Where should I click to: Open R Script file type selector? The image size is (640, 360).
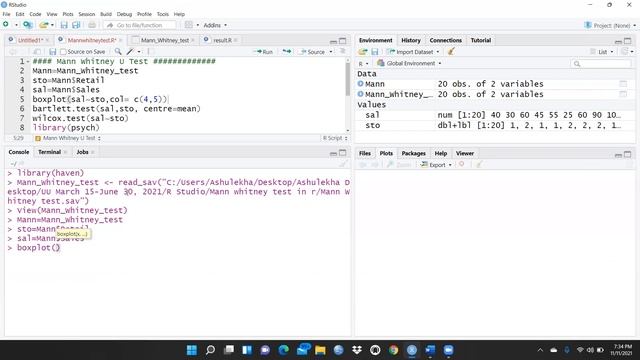(x=335, y=138)
